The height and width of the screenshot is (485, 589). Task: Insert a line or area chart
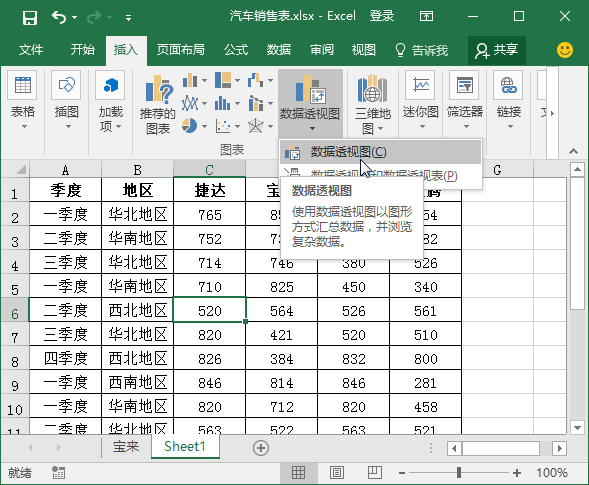tap(190, 103)
